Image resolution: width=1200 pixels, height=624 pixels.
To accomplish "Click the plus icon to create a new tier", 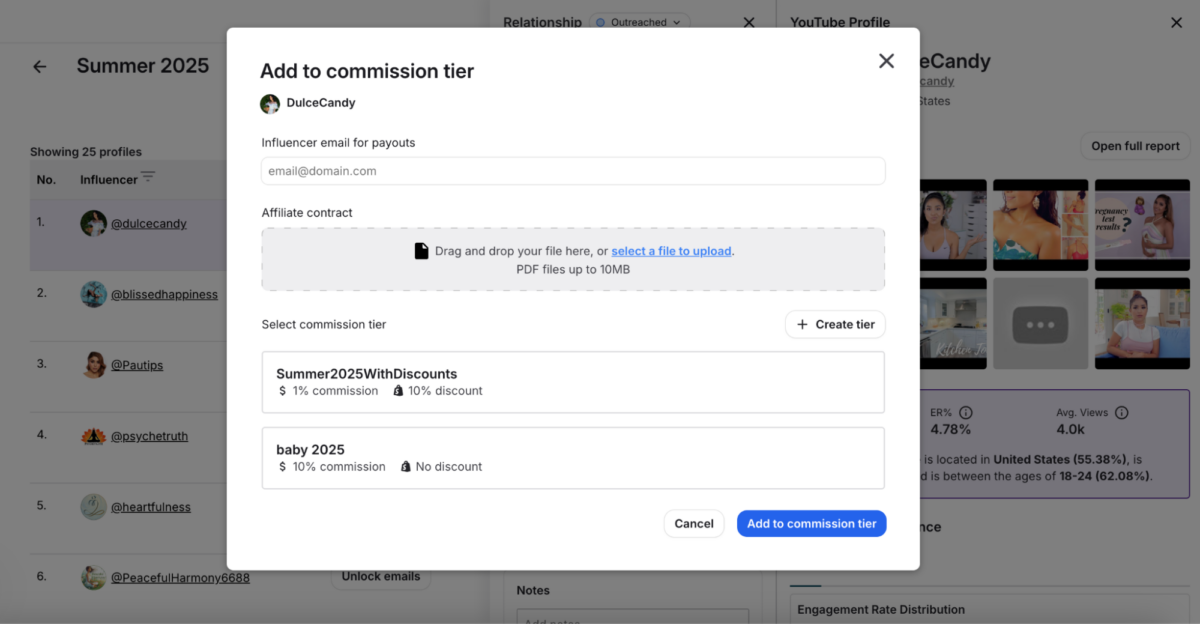I will click(801, 324).
